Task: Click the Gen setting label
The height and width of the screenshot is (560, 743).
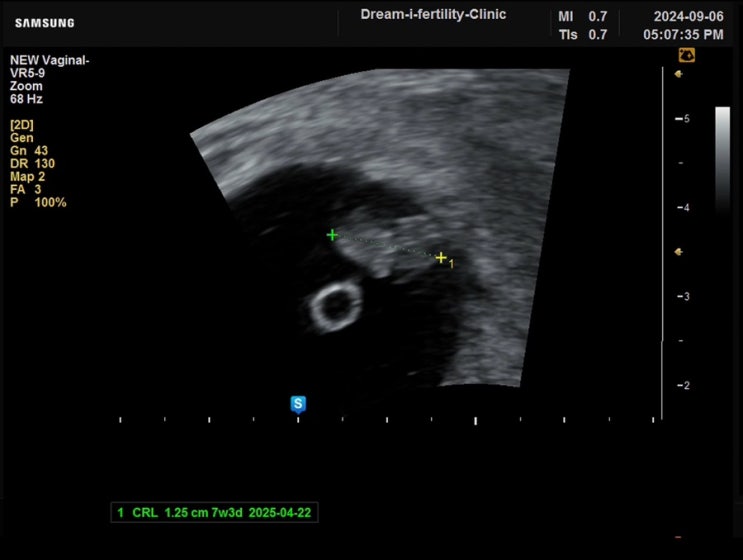Action: [22, 138]
